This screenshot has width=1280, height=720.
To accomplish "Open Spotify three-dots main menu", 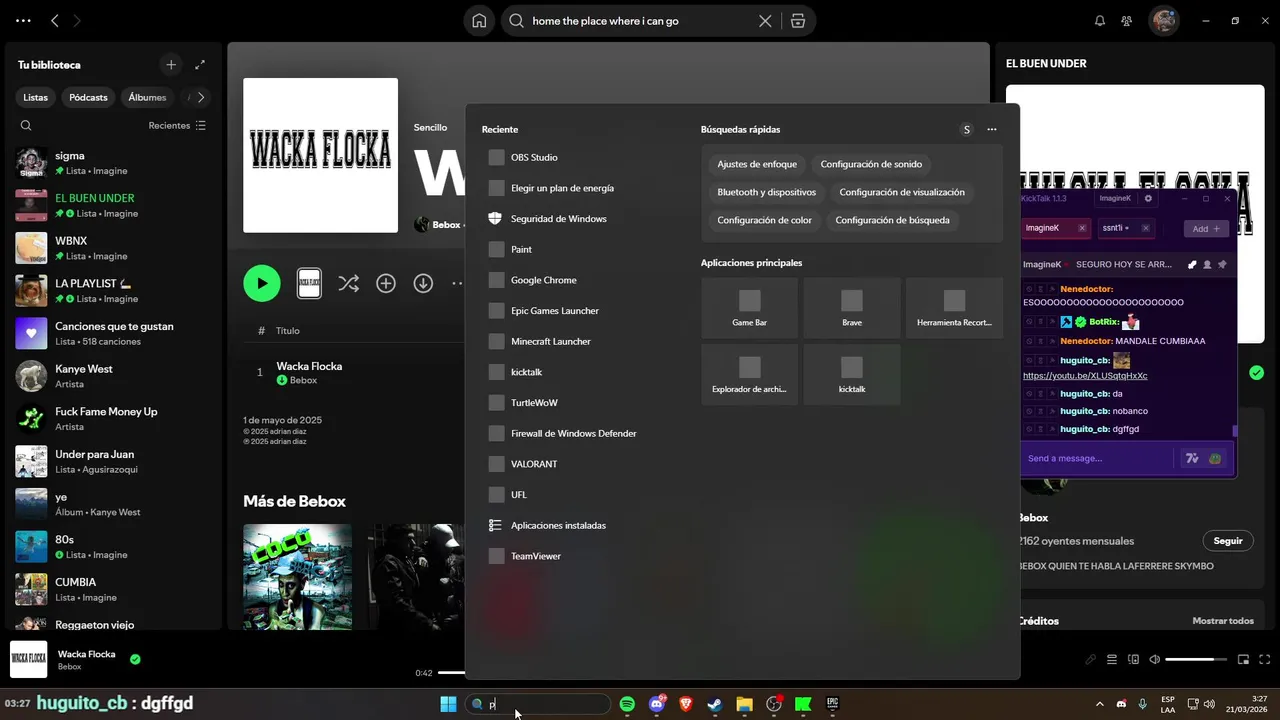I will click(23, 20).
